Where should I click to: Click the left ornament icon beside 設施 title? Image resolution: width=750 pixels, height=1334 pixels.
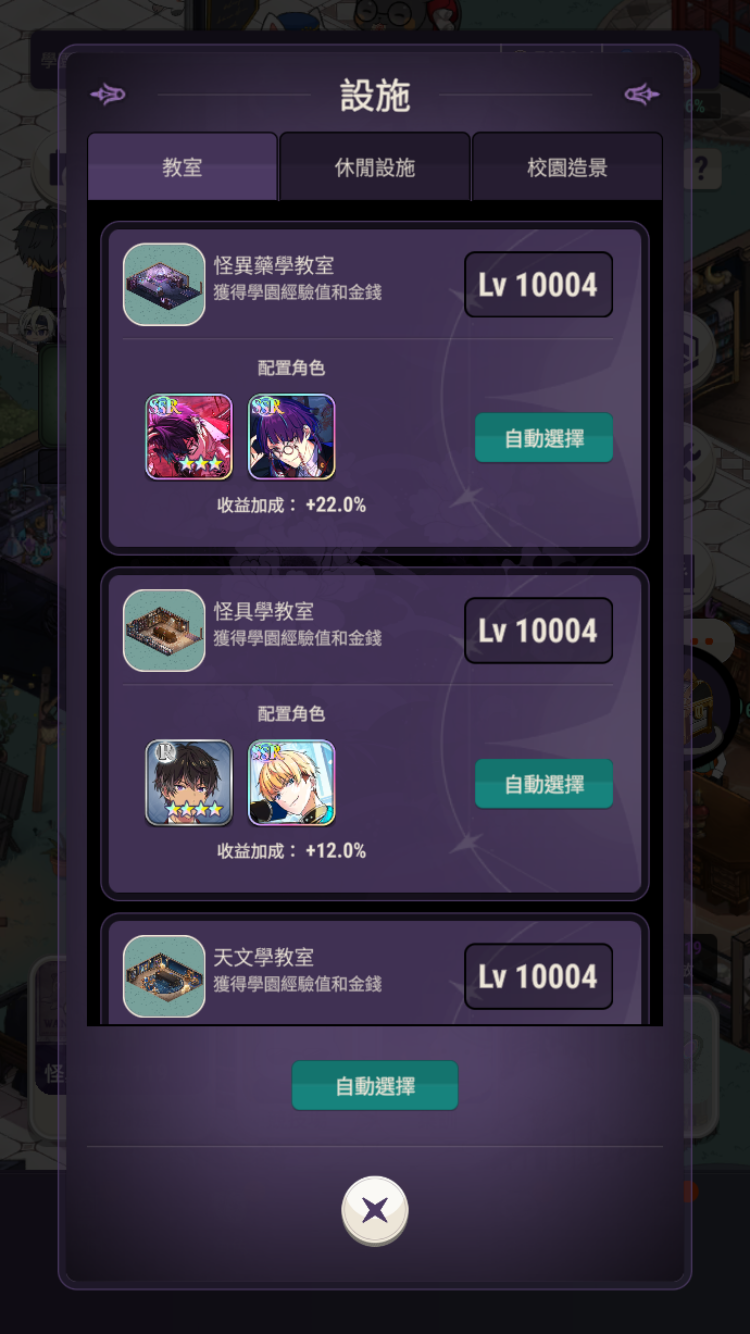[x=108, y=95]
